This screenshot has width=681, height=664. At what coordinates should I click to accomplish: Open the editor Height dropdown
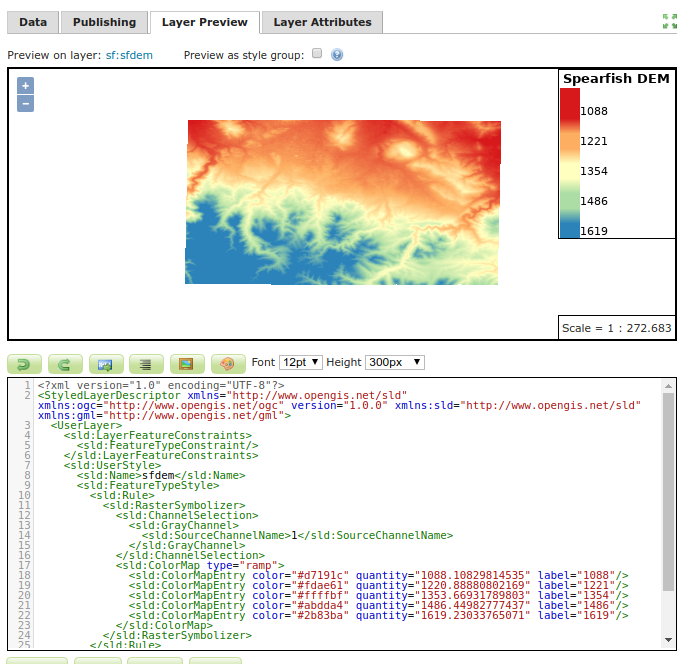(395, 362)
